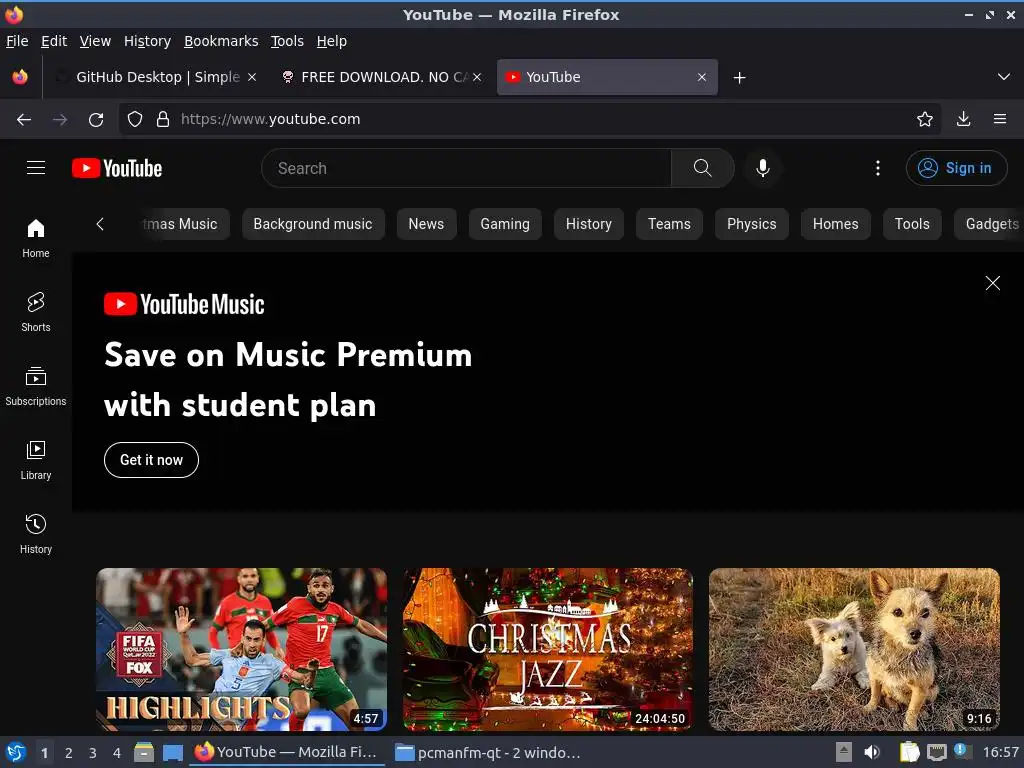Image resolution: width=1024 pixels, height=768 pixels.
Task: Open the LXQt start menu in taskbar
Action: (15, 752)
